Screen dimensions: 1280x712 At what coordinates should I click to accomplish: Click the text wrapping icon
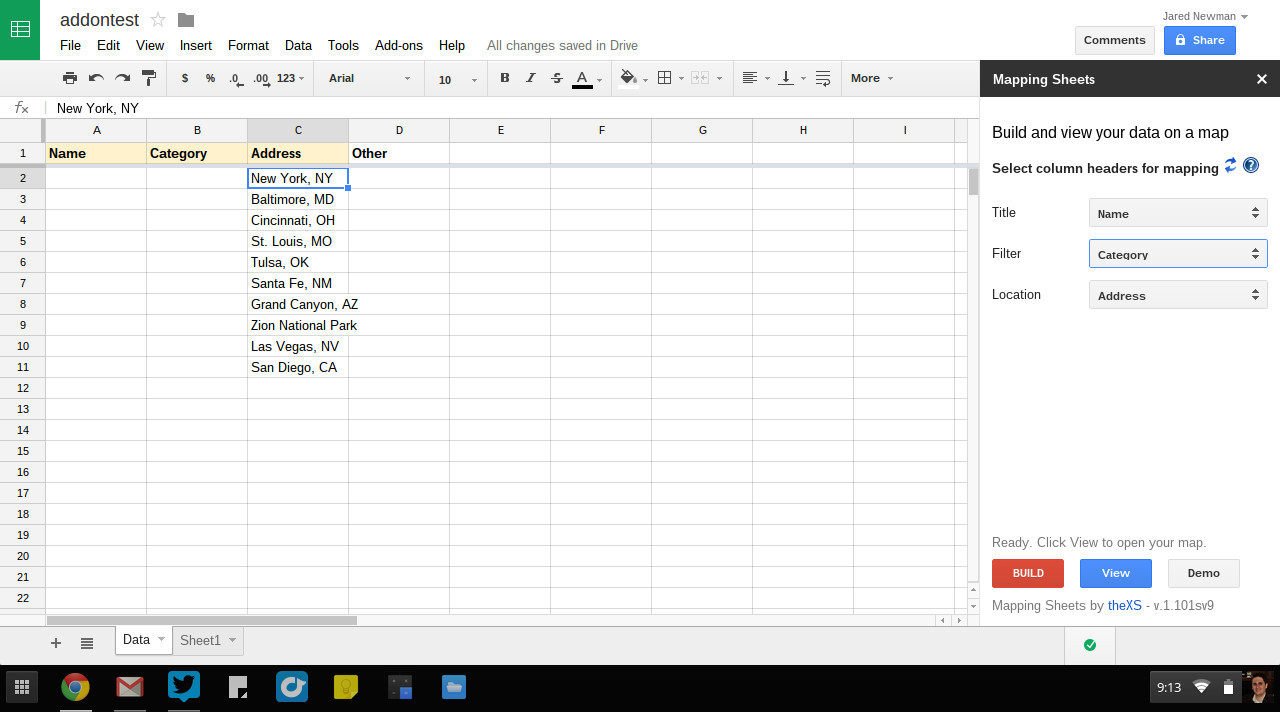pyautogui.click(x=823, y=78)
